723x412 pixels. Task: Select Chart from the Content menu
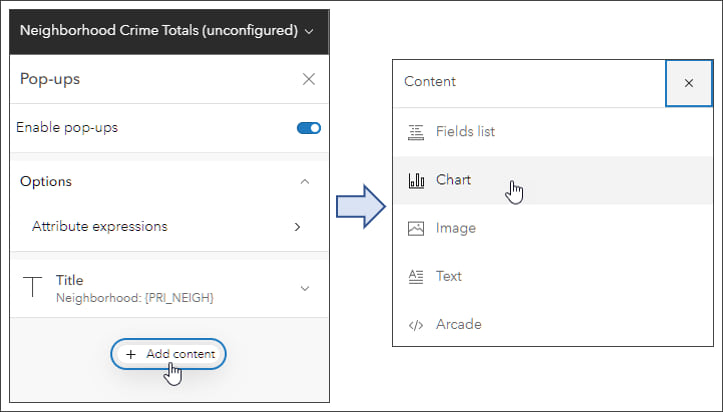[453, 180]
